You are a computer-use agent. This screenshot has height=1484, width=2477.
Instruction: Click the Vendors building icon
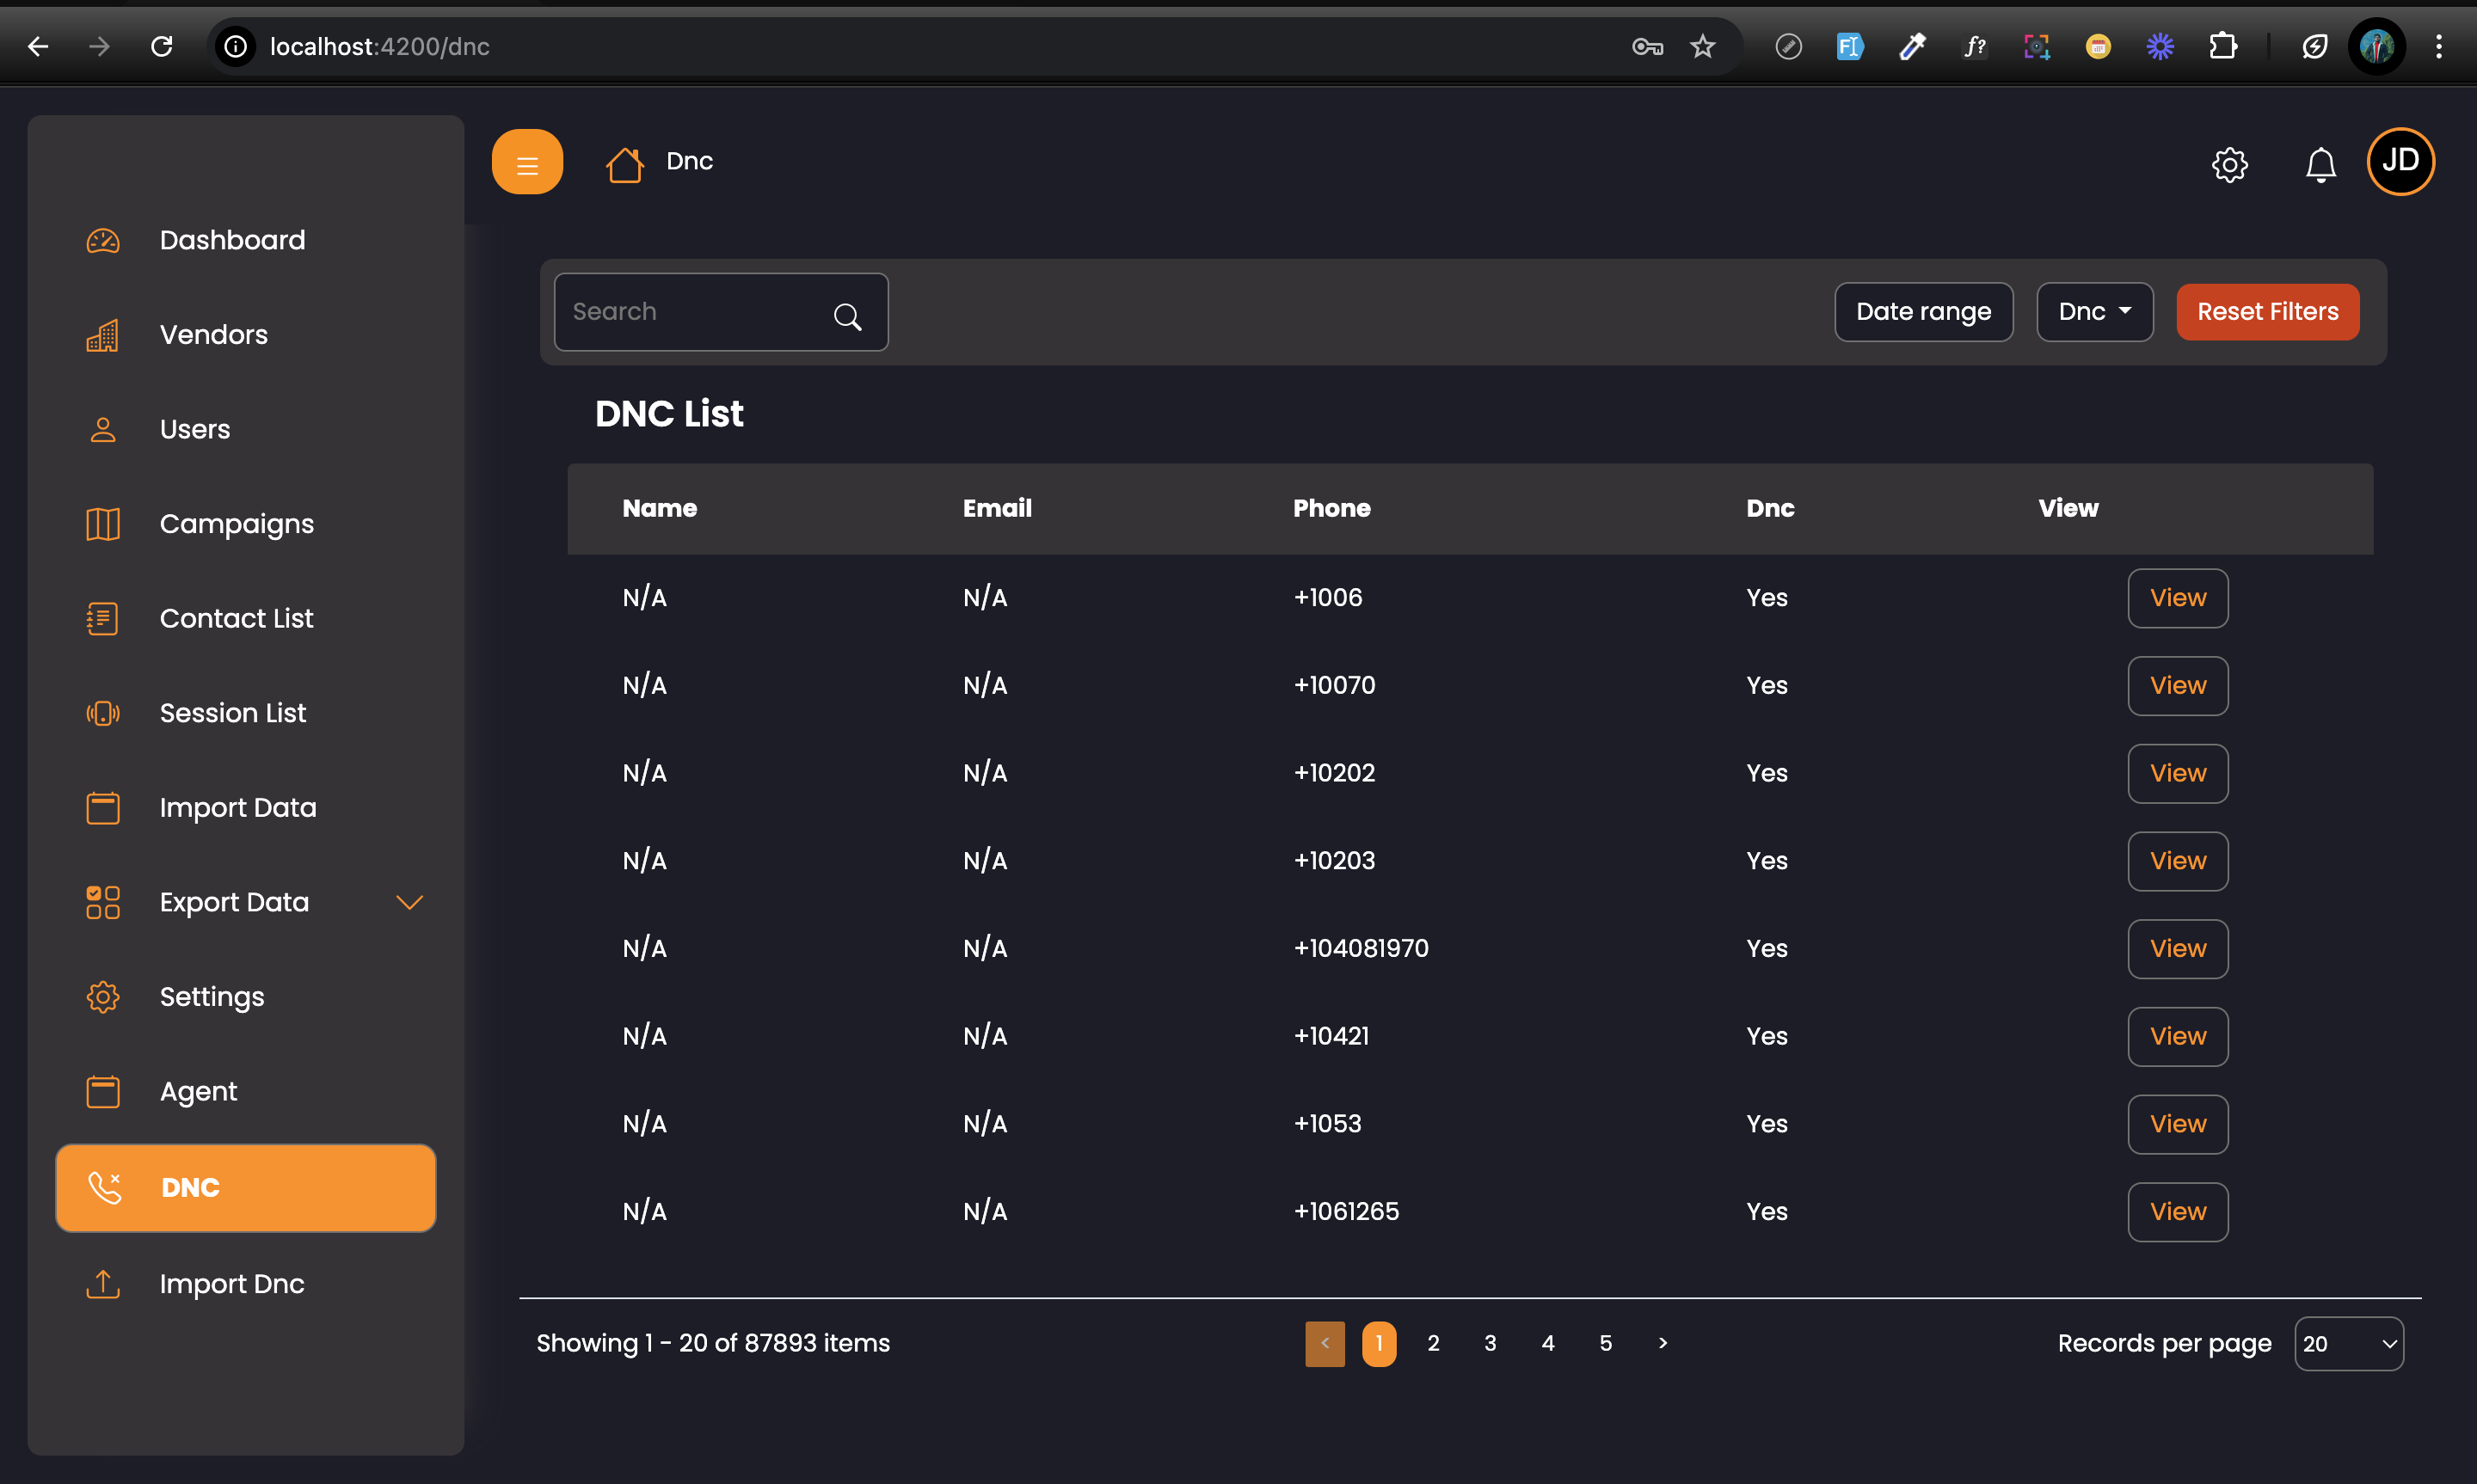click(103, 335)
